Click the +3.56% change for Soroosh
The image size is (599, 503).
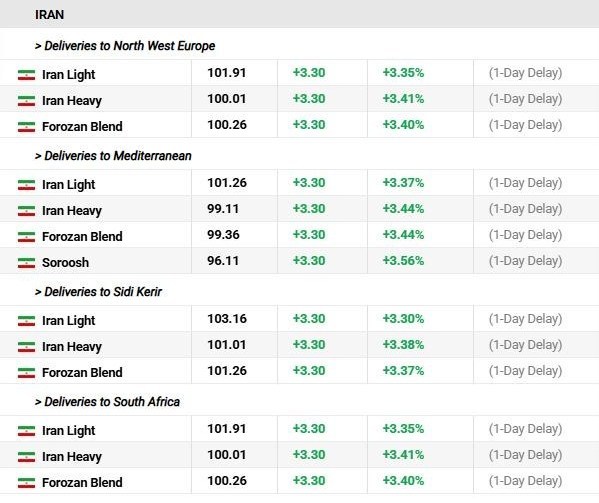click(x=403, y=261)
